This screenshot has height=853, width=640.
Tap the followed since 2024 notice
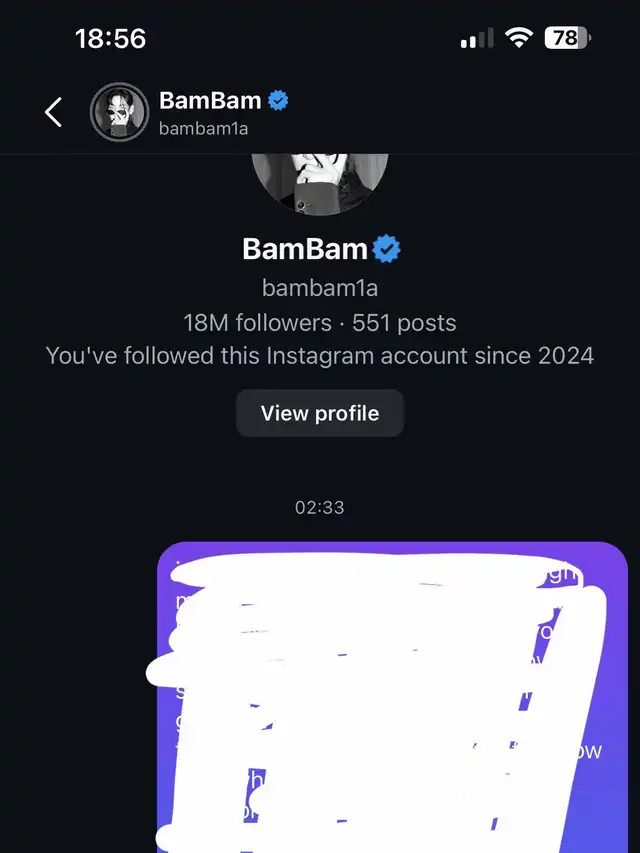pos(319,355)
